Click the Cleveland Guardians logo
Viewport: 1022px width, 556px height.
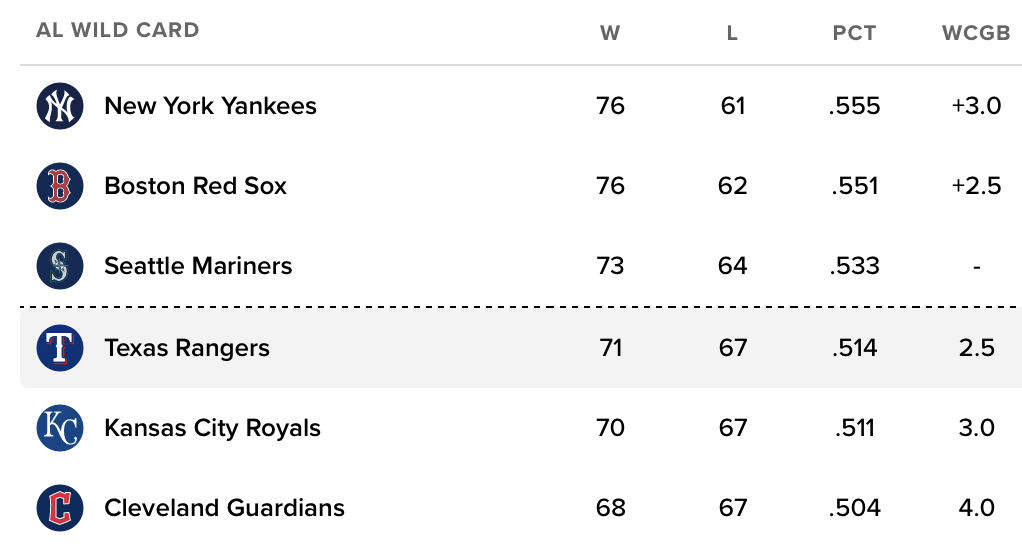pos(60,508)
